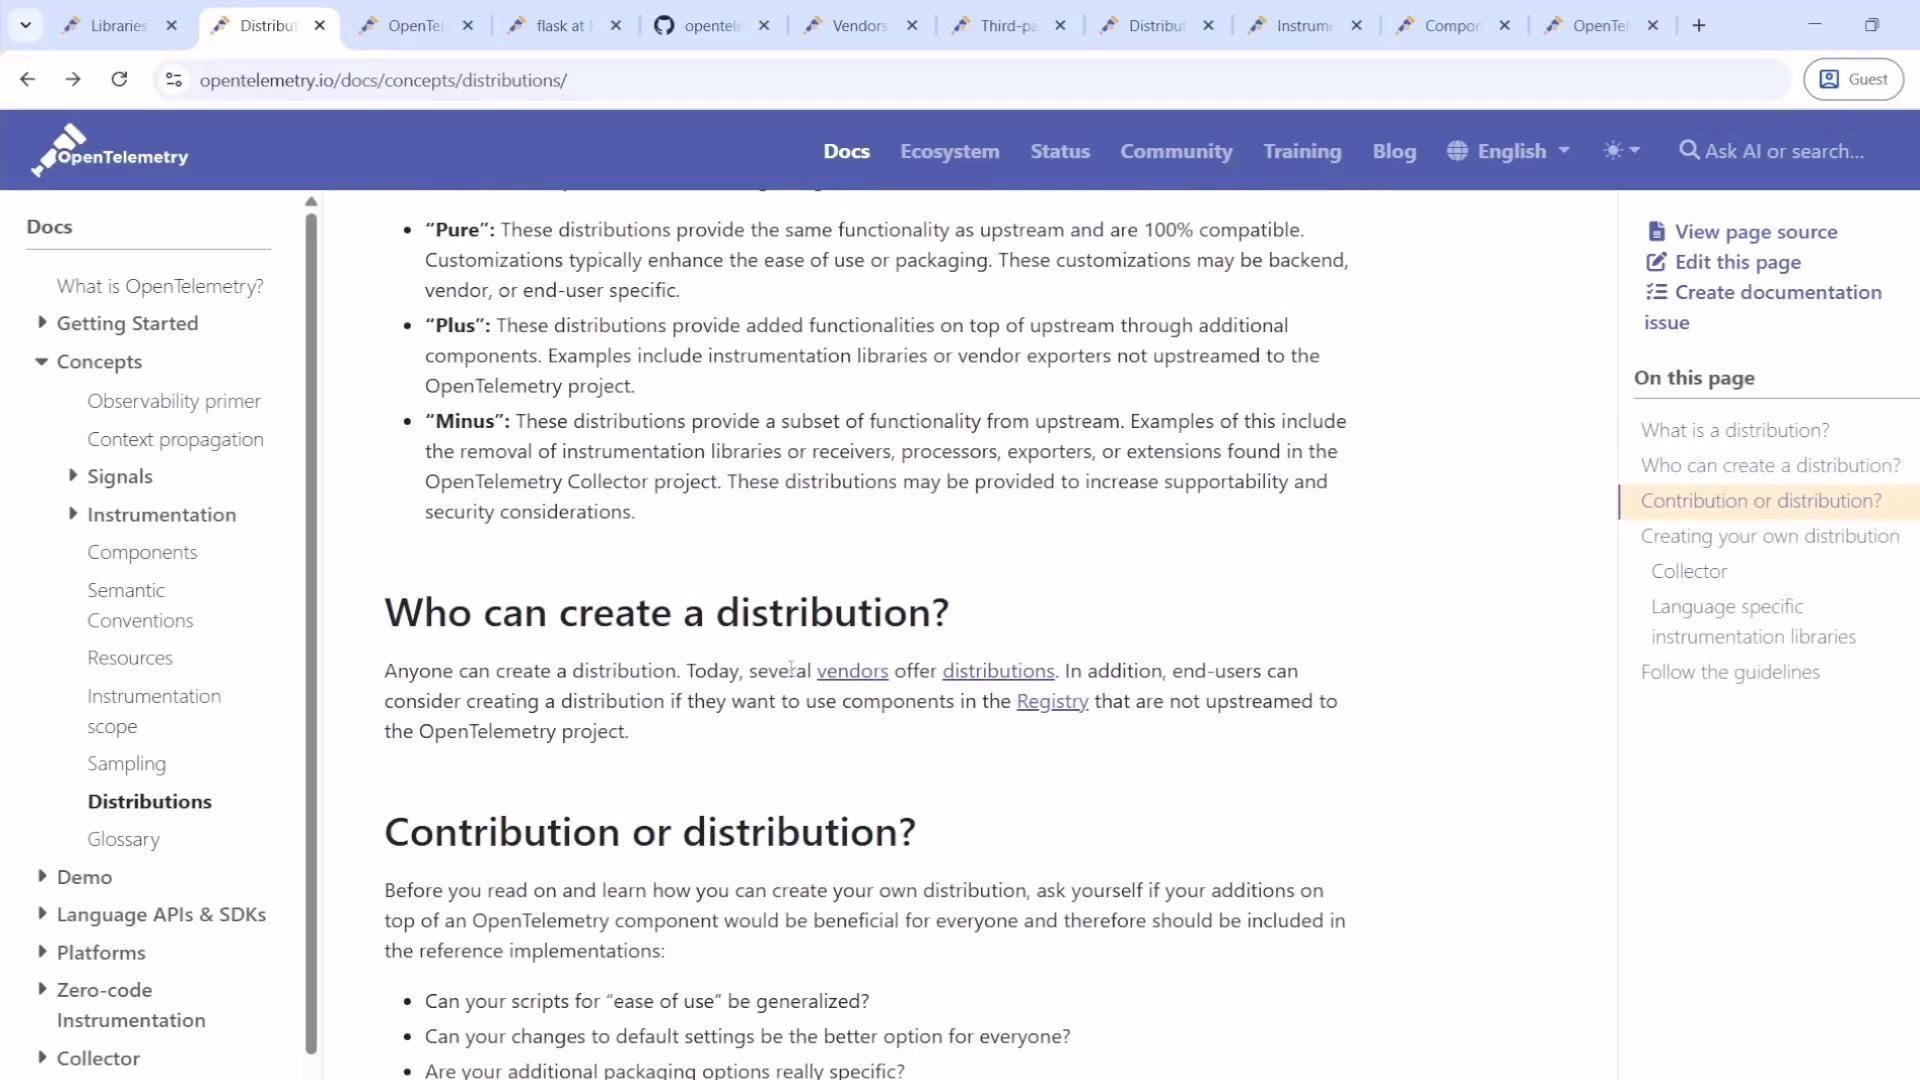This screenshot has height=1080, width=1920.
Task: Jump to Who can create a distribution?
Action: coord(1770,465)
